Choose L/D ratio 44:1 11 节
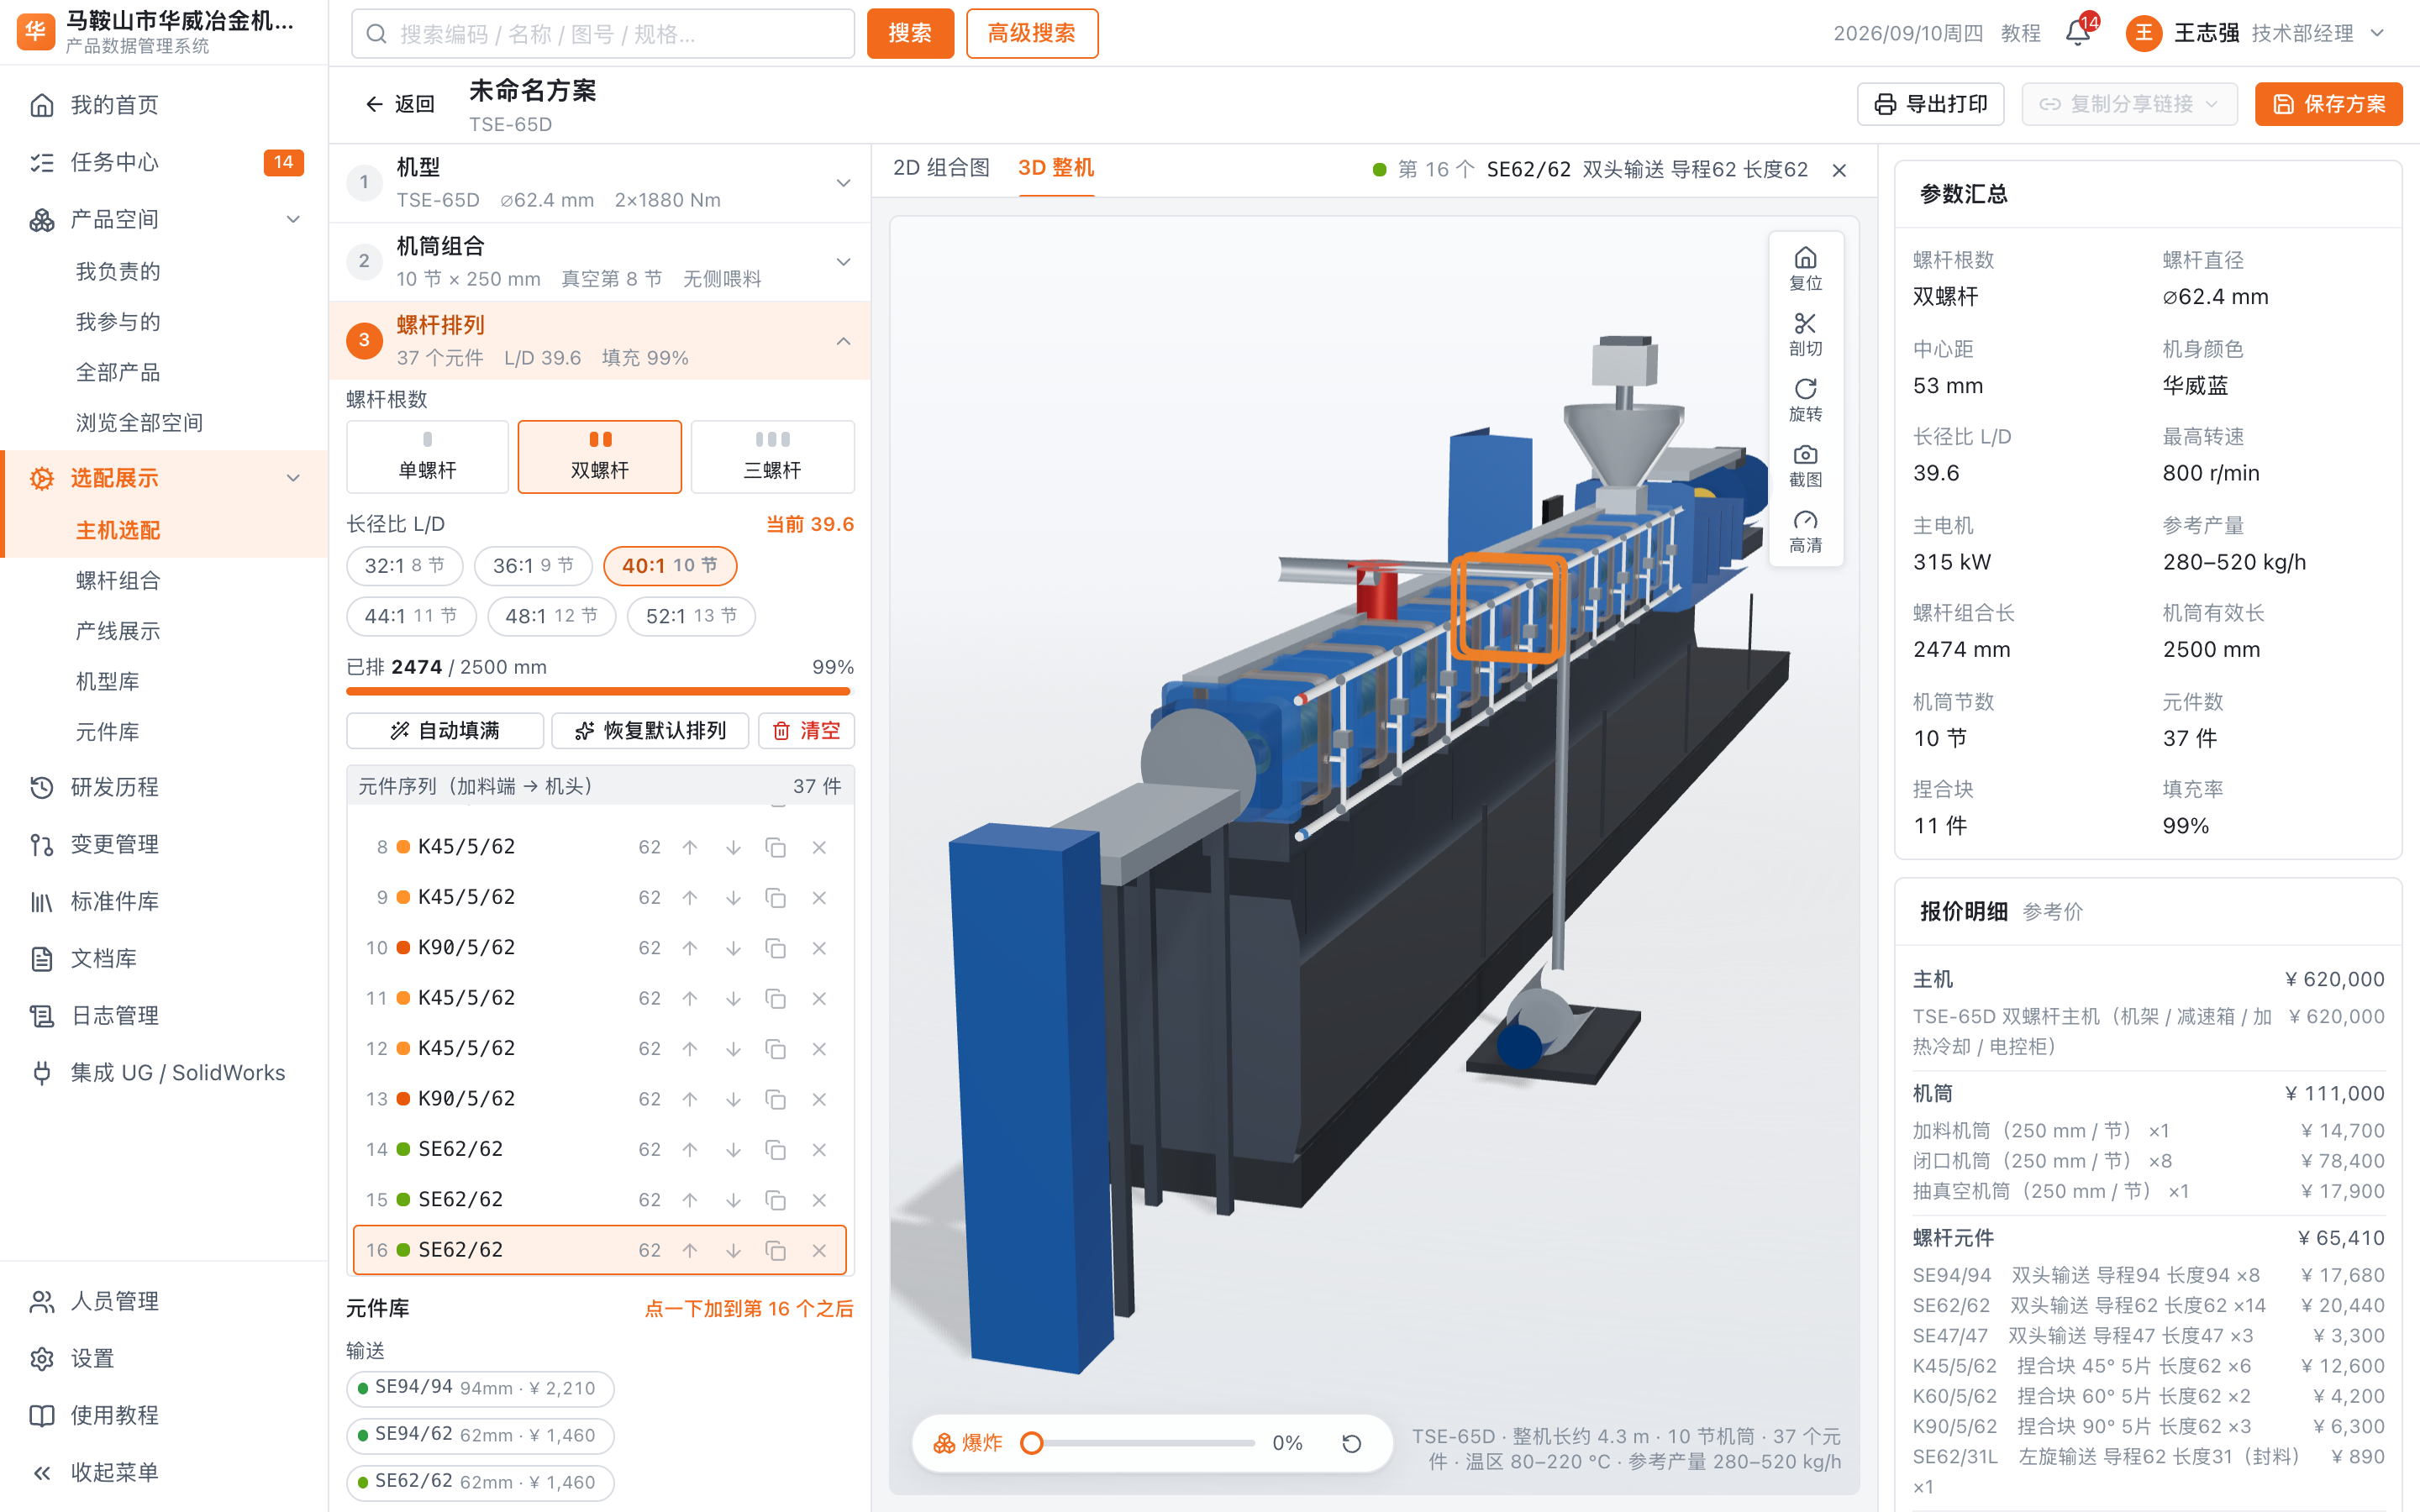Image resolution: width=2420 pixels, height=1512 pixels. [x=411, y=616]
